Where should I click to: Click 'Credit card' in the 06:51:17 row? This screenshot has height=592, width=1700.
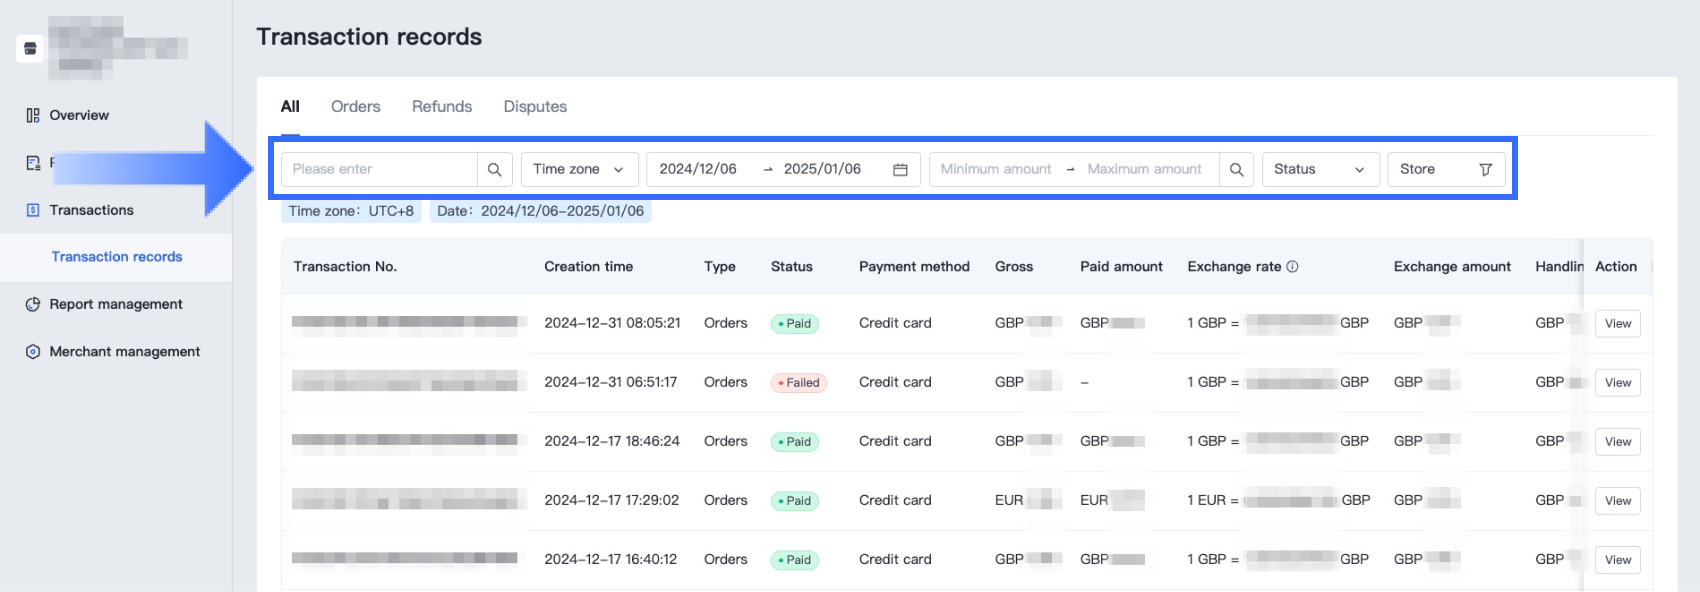tap(895, 382)
